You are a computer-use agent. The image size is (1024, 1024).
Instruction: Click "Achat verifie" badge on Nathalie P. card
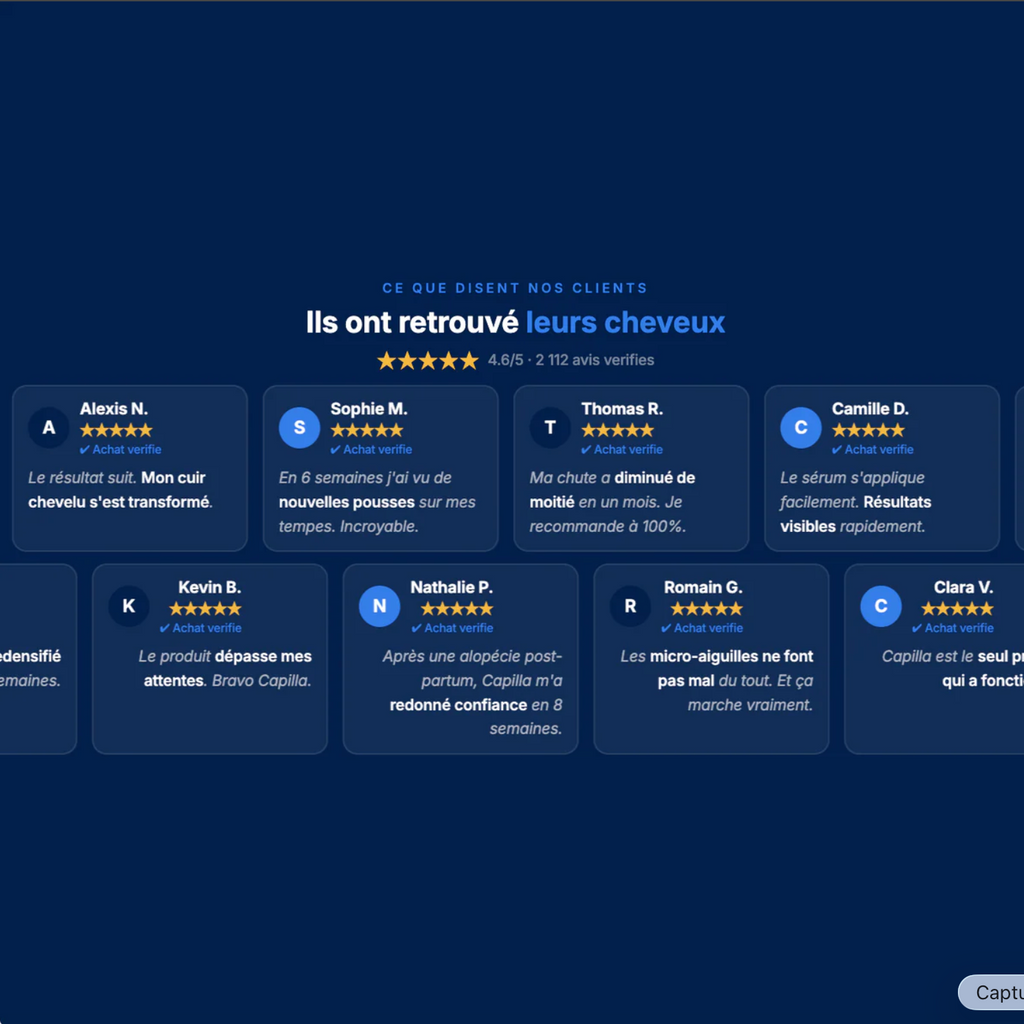(x=453, y=628)
